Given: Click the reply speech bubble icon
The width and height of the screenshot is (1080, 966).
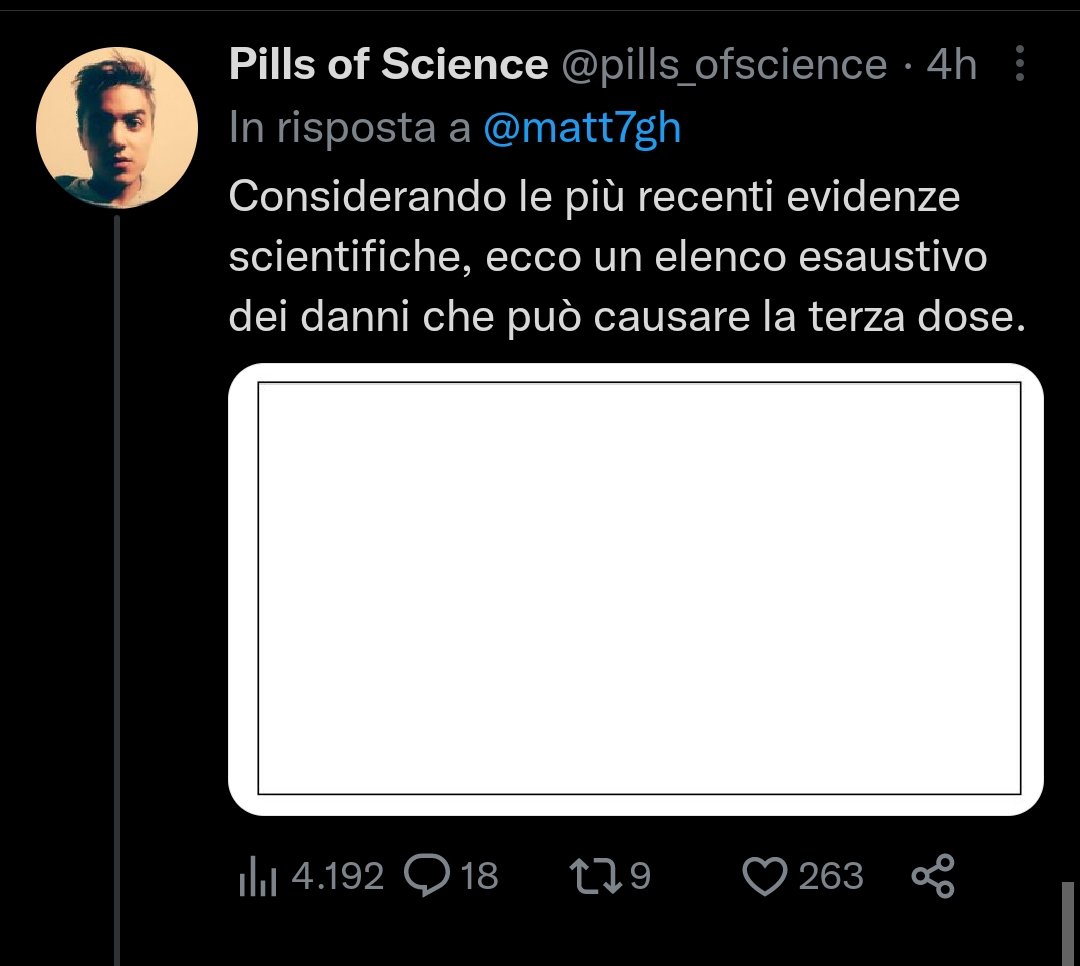Looking at the screenshot, I should click(x=425, y=877).
